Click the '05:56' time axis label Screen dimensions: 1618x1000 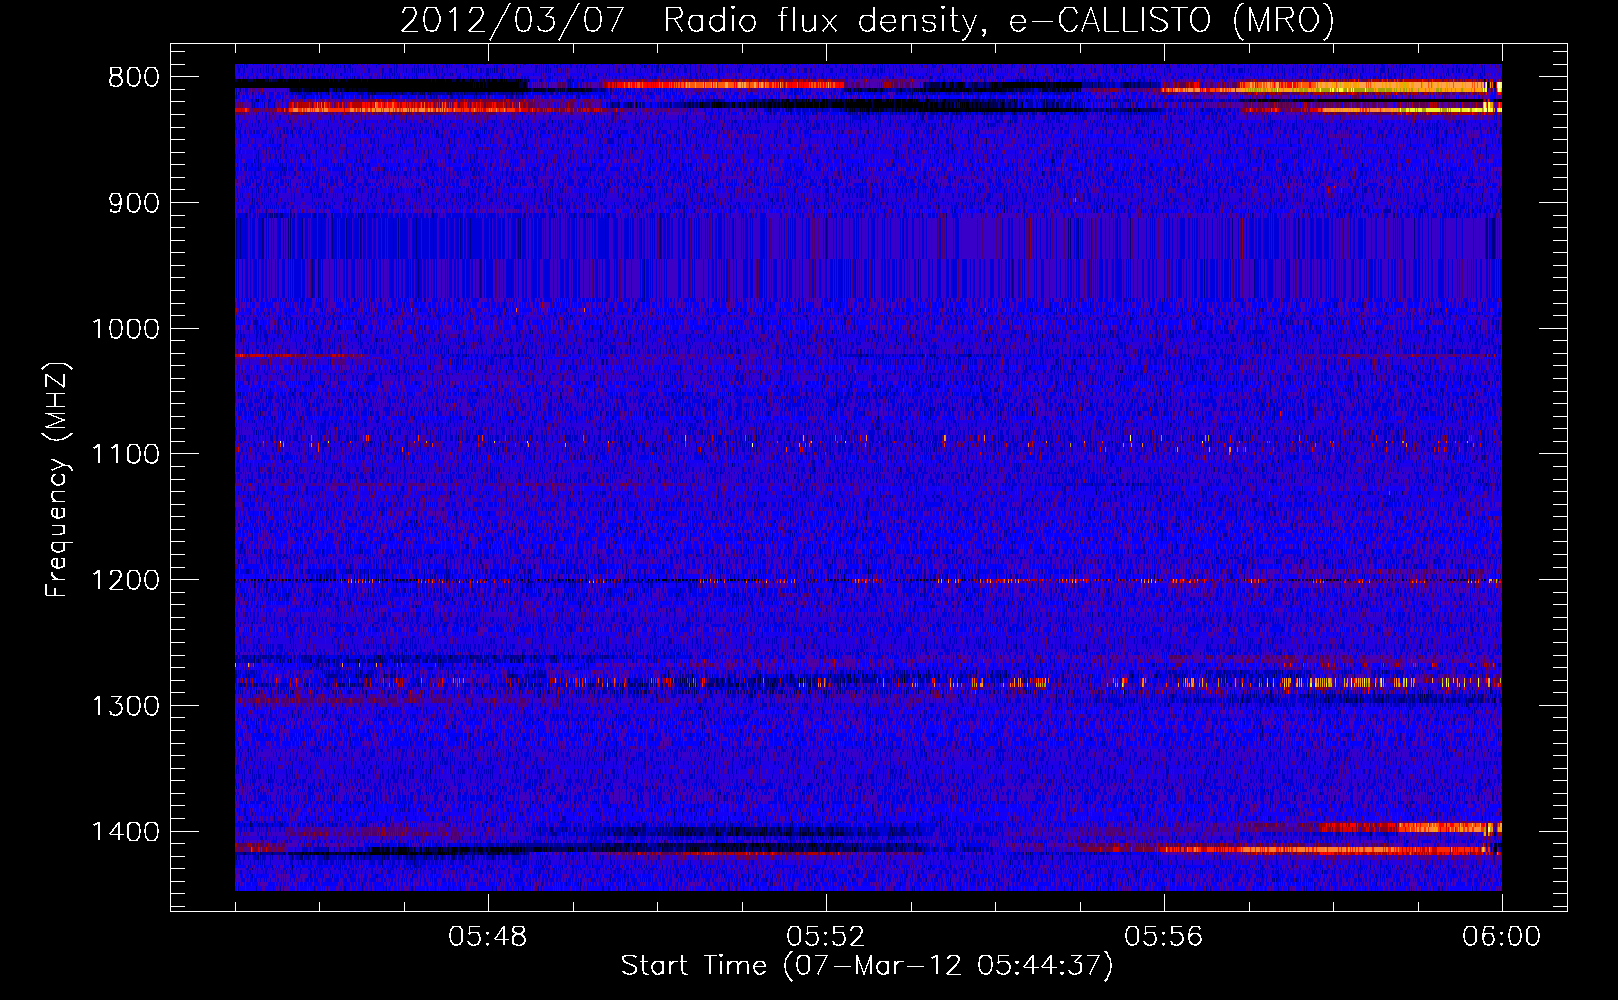click(x=1164, y=937)
